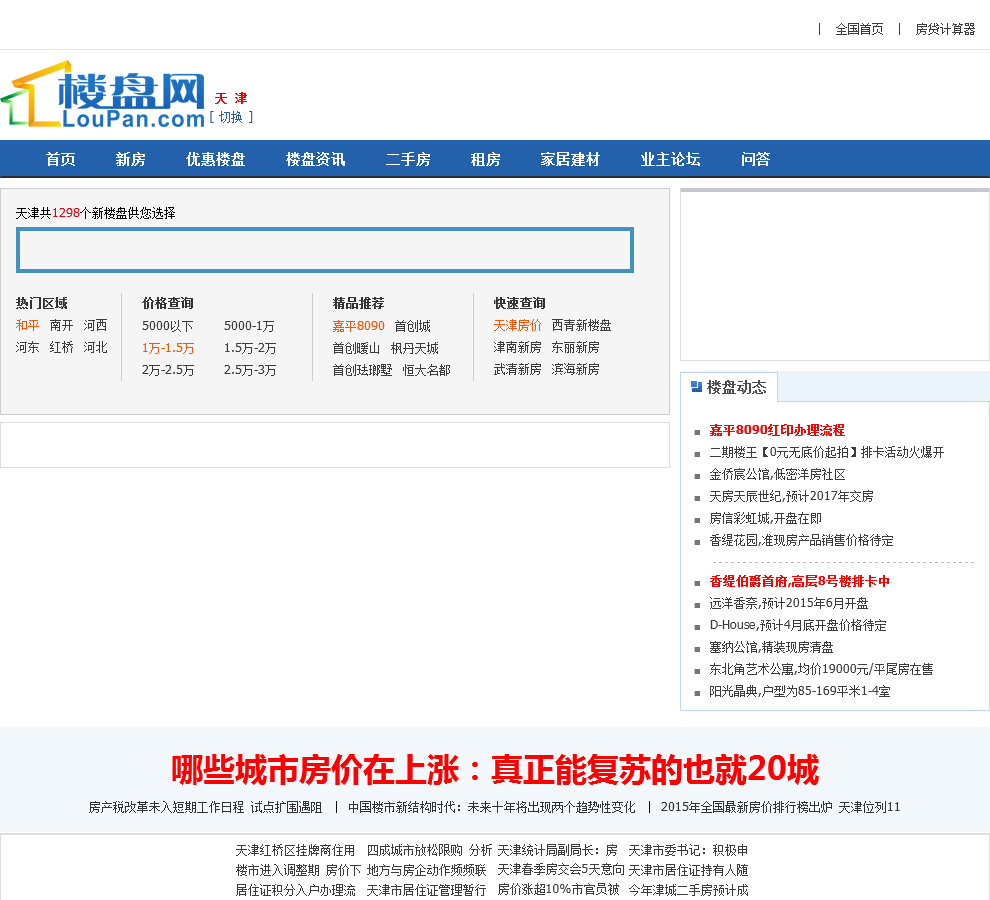Focus the new property search box

[x=325, y=250]
